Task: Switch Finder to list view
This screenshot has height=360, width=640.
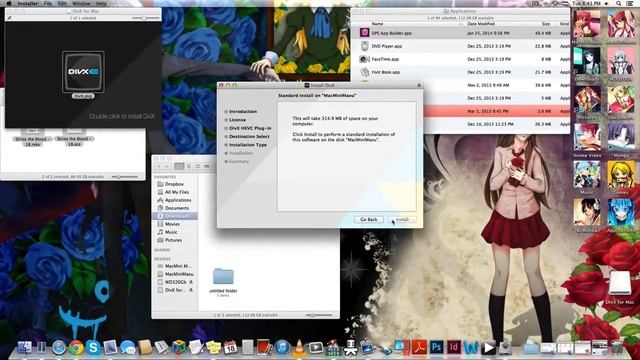Action: (x=189, y=166)
